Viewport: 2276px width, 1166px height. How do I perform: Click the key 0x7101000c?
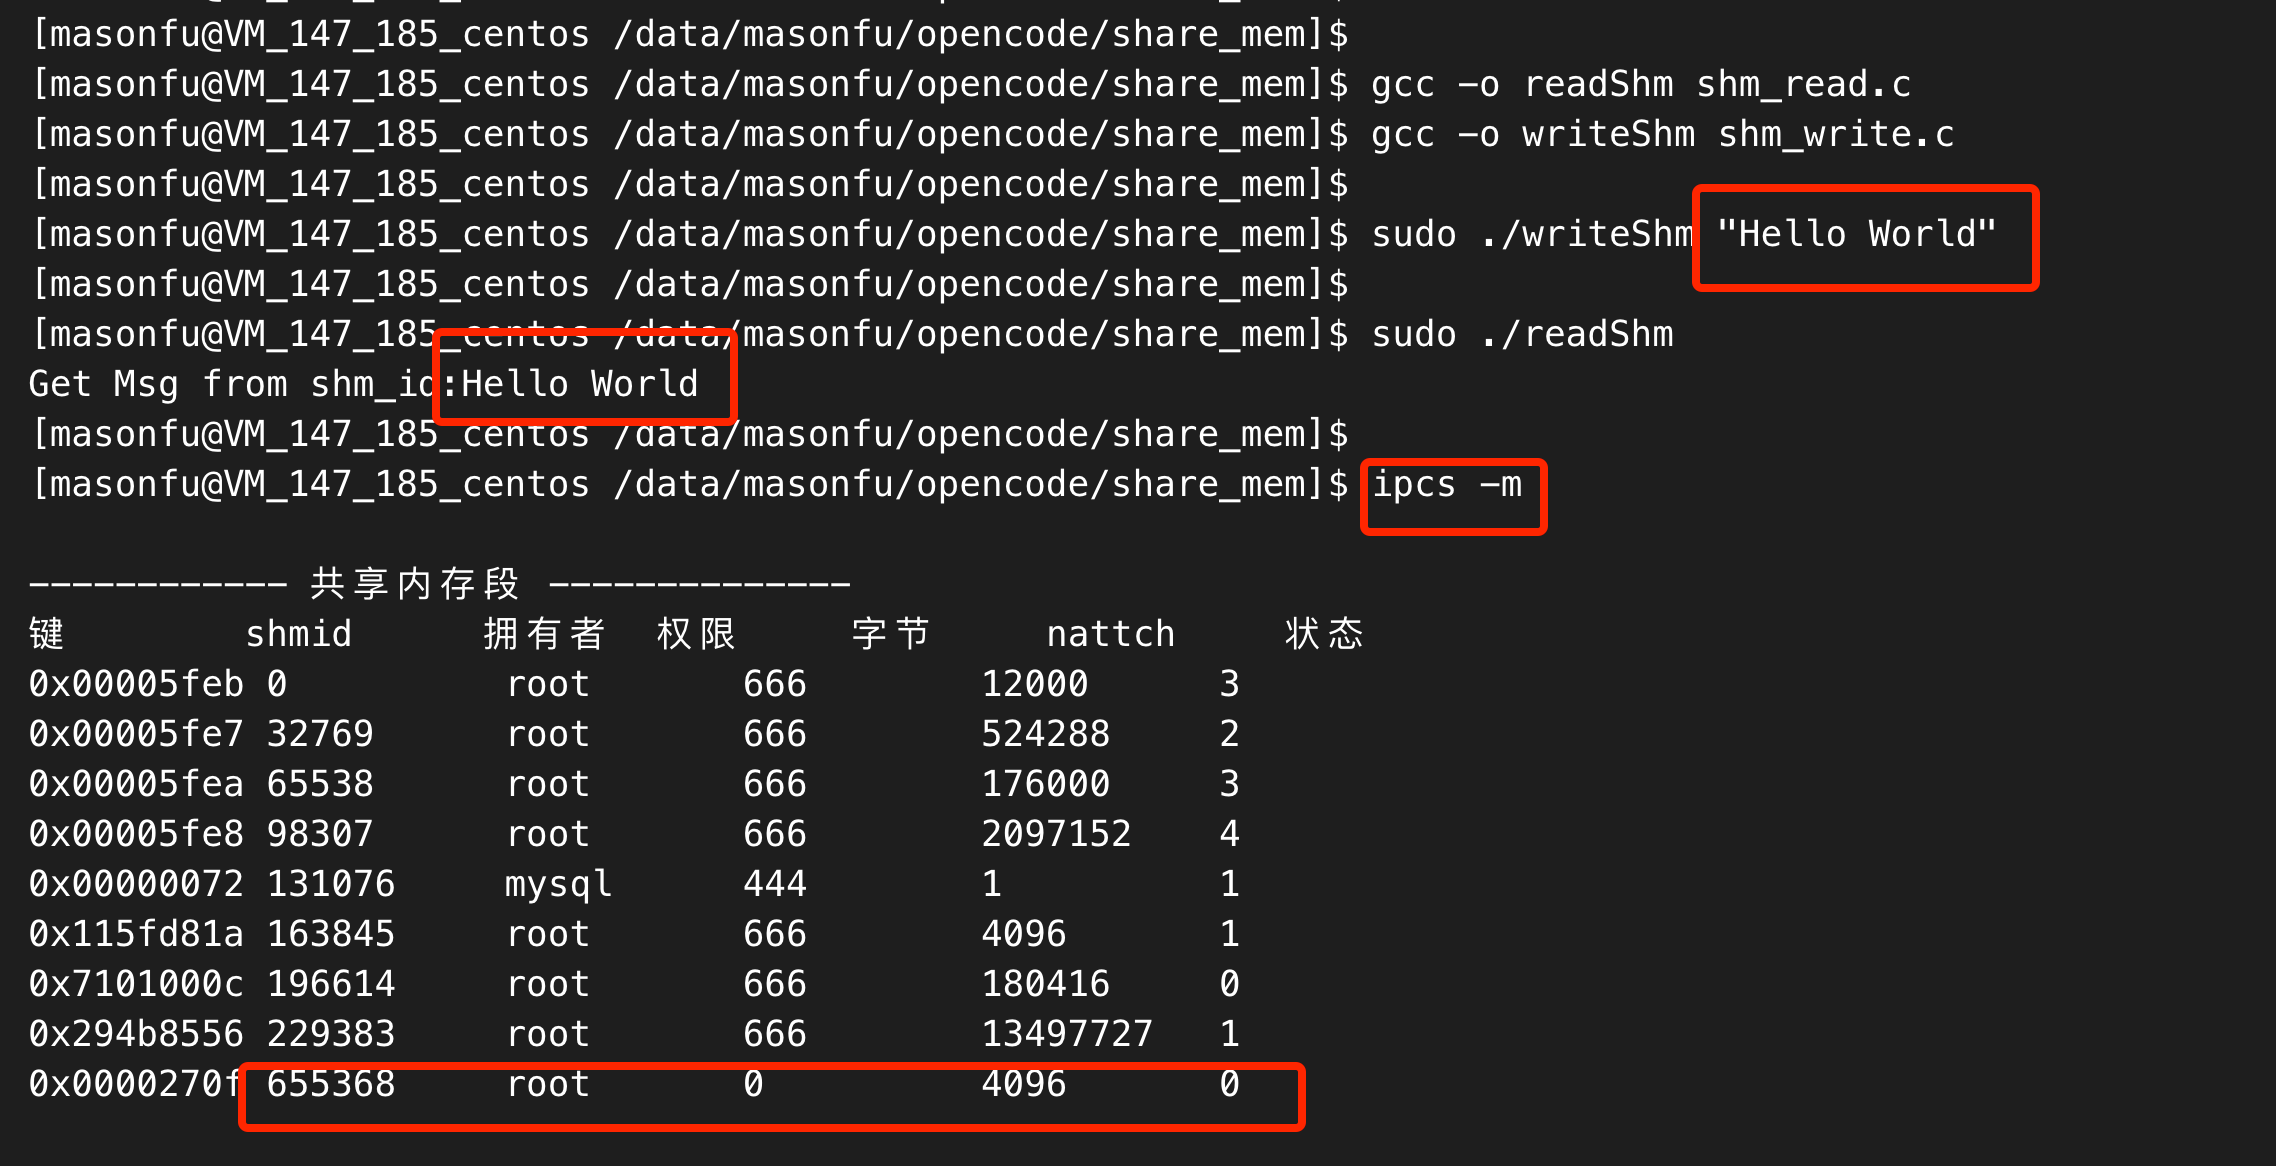[x=136, y=984]
